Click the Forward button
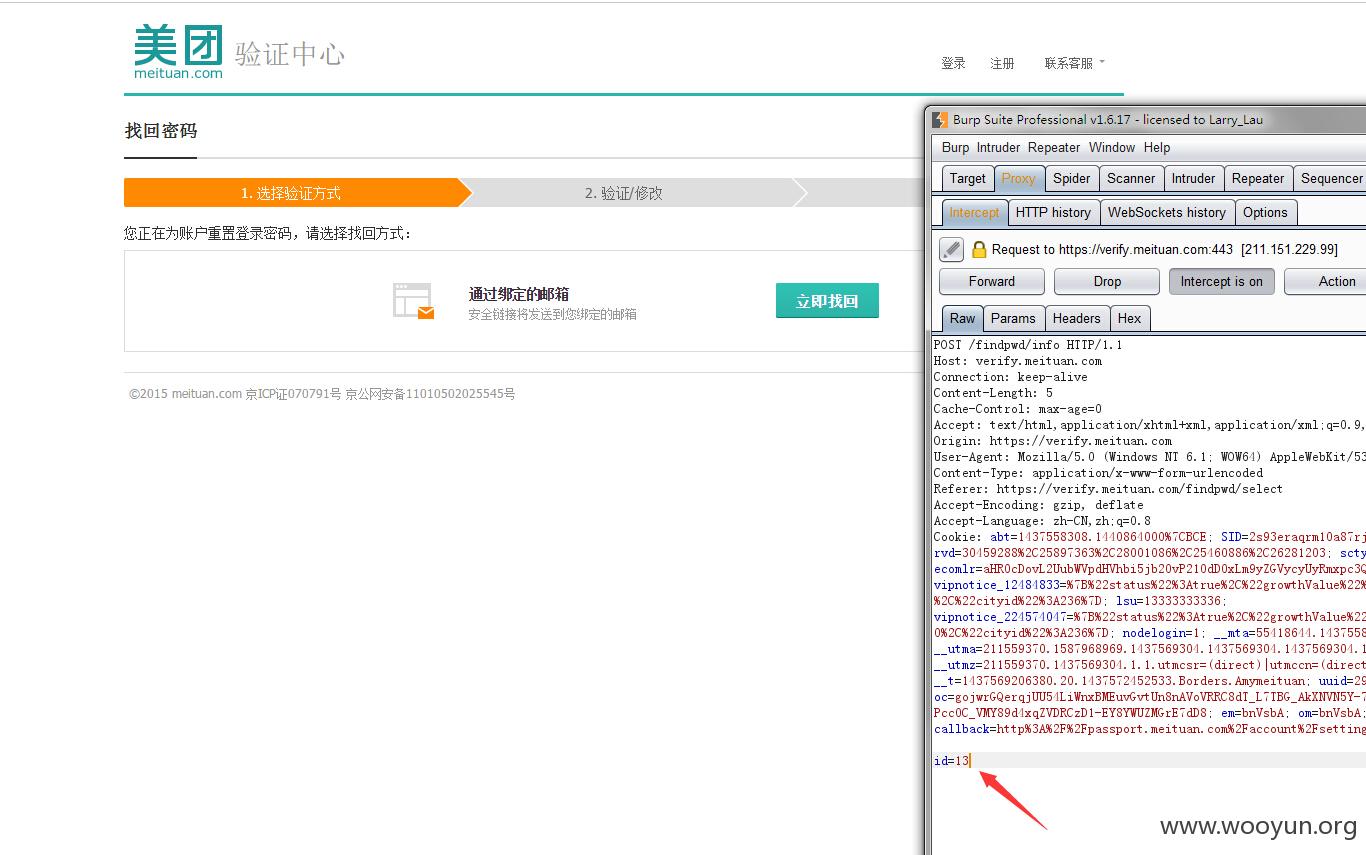Screen dimensions: 1366x855 tap(991, 281)
